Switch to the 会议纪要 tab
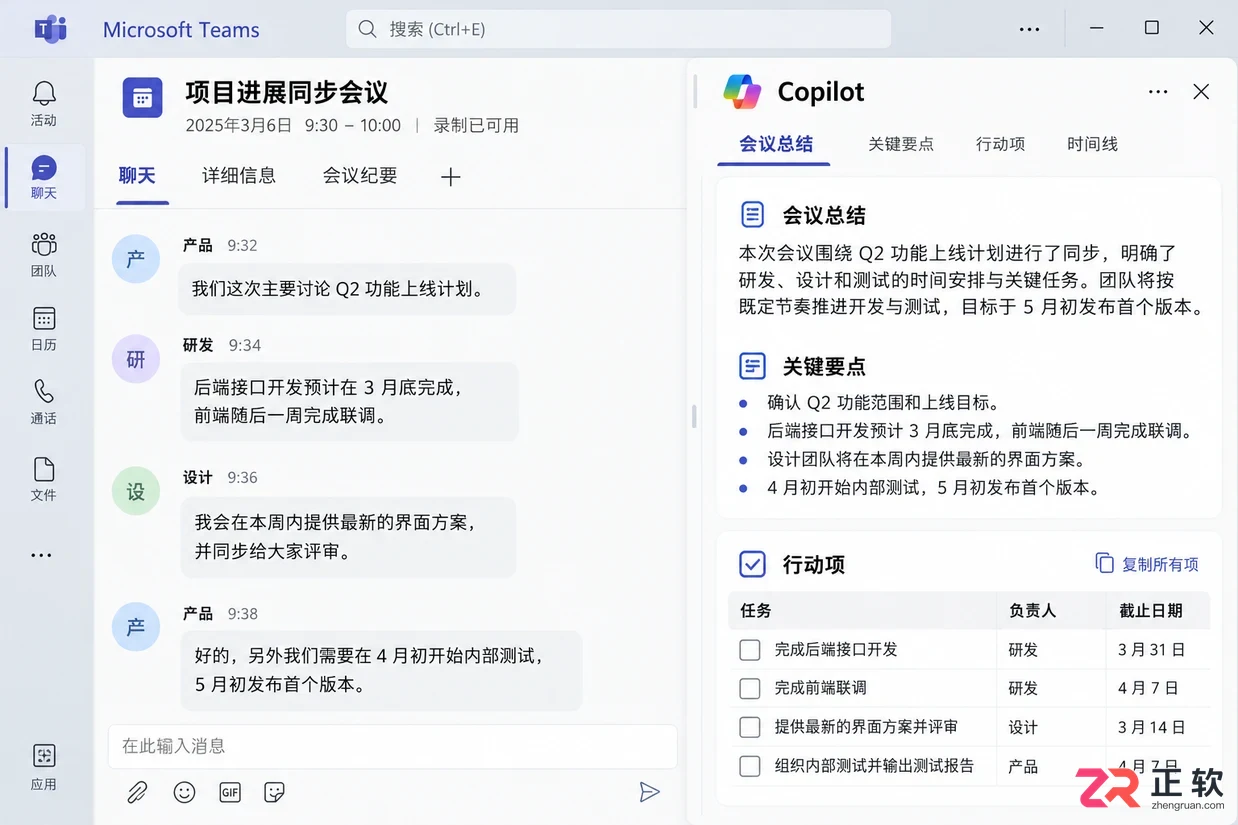This screenshot has height=825, width=1238. tap(360, 176)
